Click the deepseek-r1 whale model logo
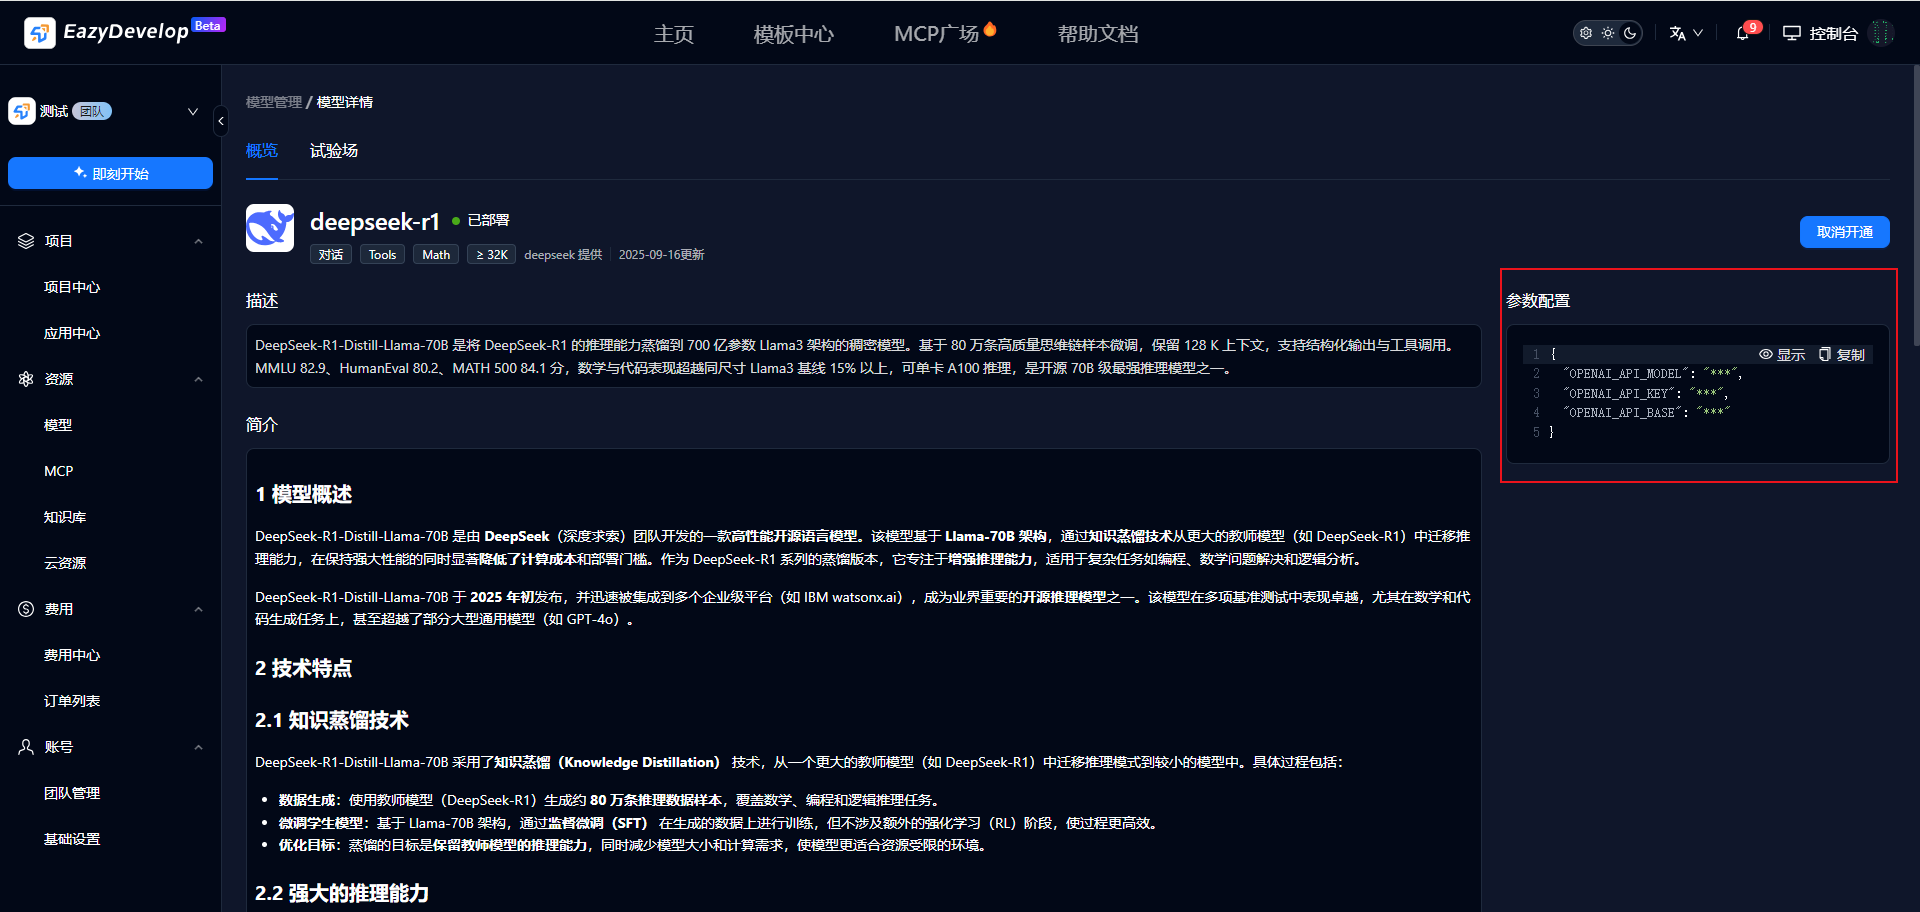 click(x=270, y=228)
